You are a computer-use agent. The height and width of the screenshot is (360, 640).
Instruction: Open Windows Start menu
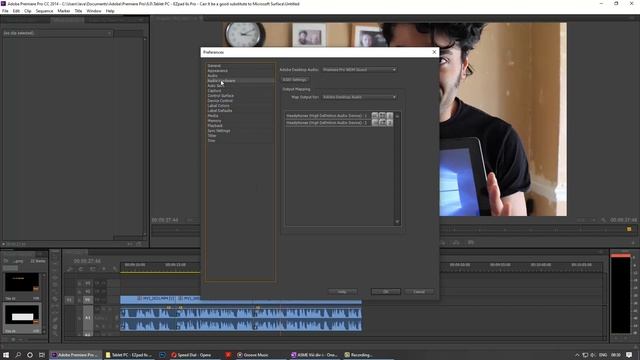(x=6, y=355)
